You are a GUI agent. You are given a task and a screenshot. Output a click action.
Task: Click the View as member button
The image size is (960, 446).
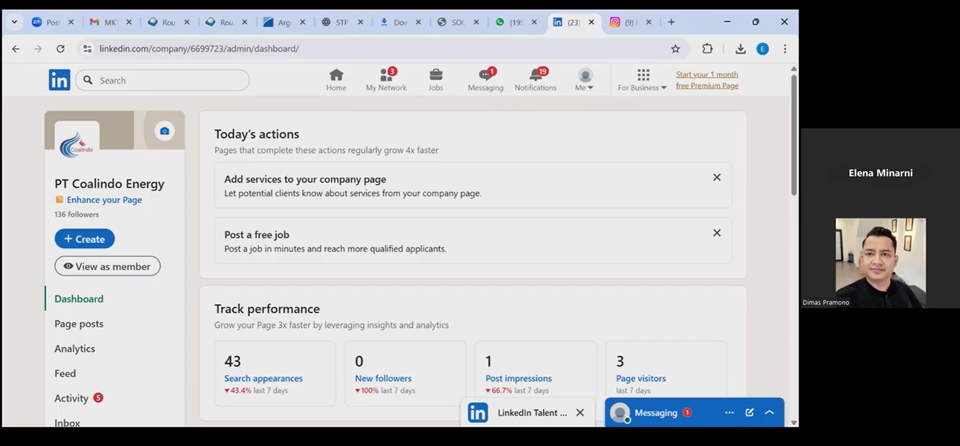[108, 266]
